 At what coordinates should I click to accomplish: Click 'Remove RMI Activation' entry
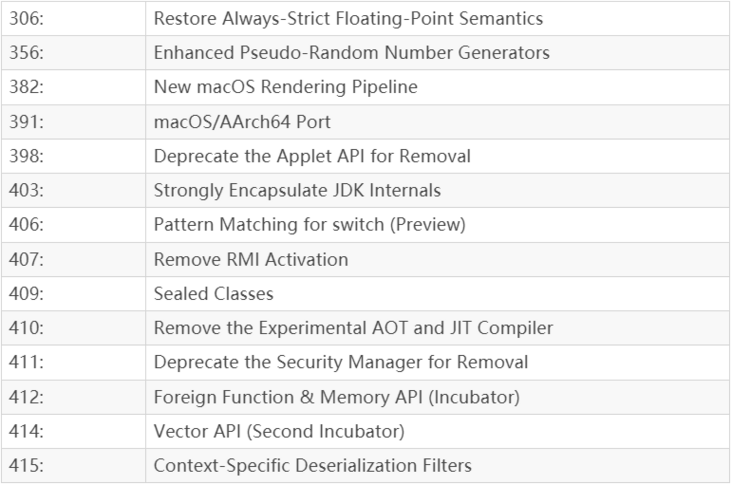tap(251, 259)
